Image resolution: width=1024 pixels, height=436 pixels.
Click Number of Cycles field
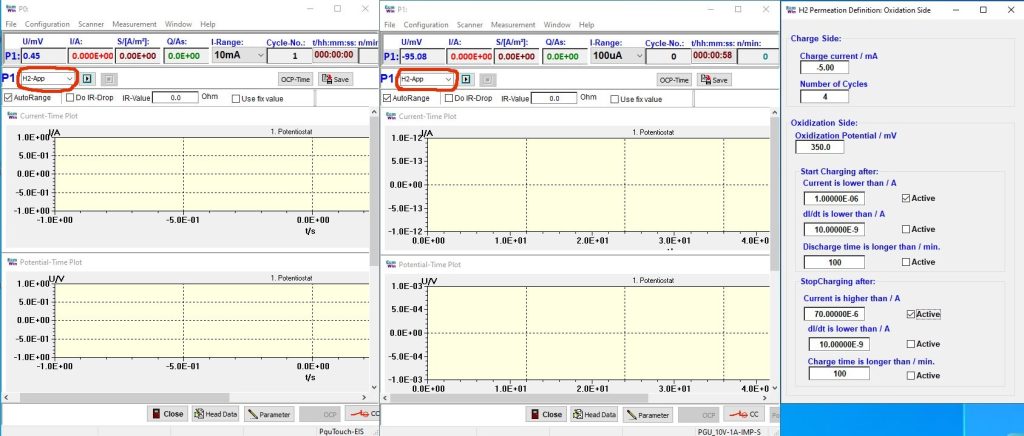click(x=824, y=97)
